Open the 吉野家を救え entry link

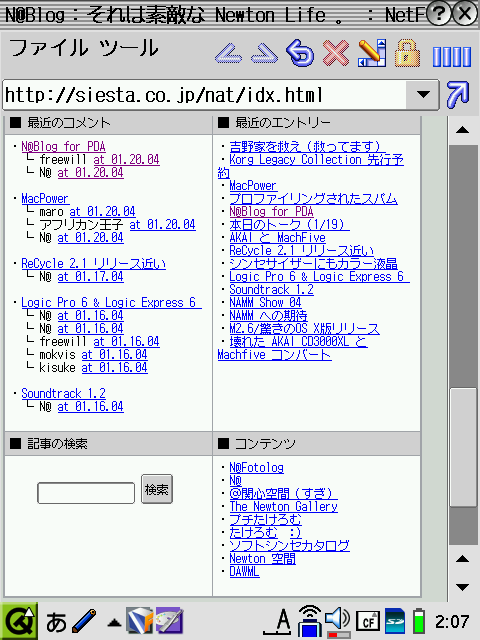(x=307, y=147)
